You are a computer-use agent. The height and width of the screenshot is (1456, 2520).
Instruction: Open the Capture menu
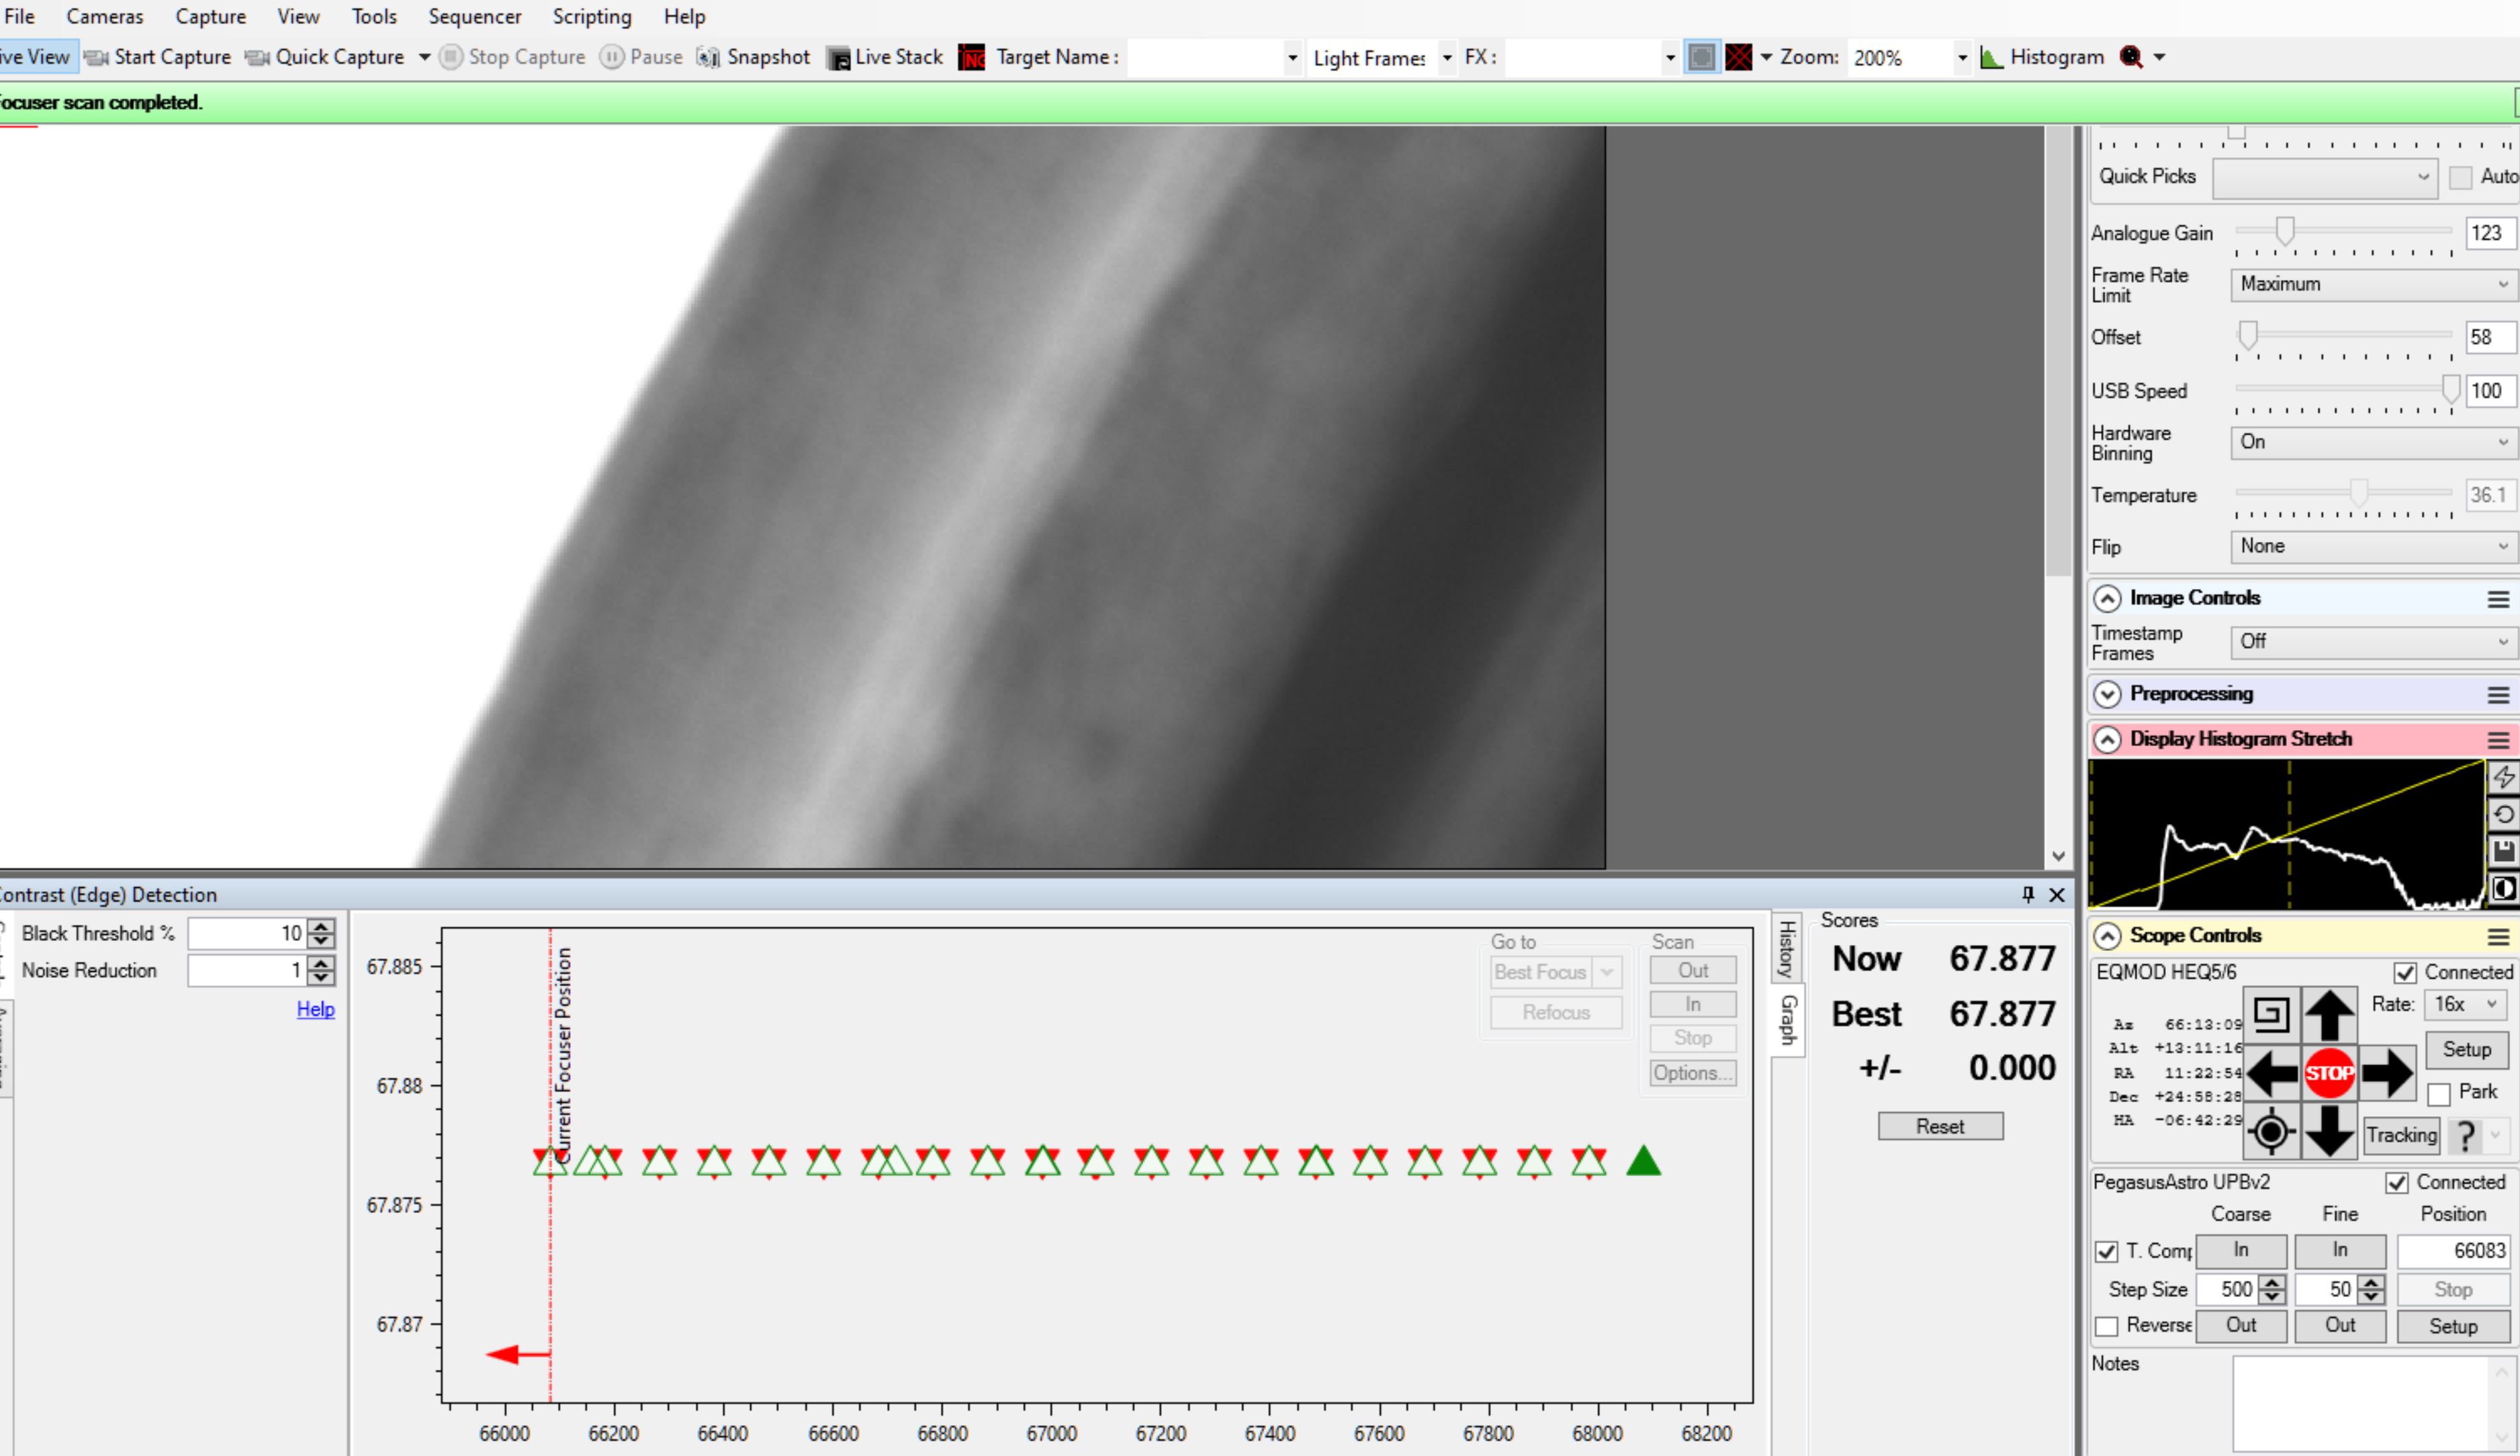coord(210,16)
